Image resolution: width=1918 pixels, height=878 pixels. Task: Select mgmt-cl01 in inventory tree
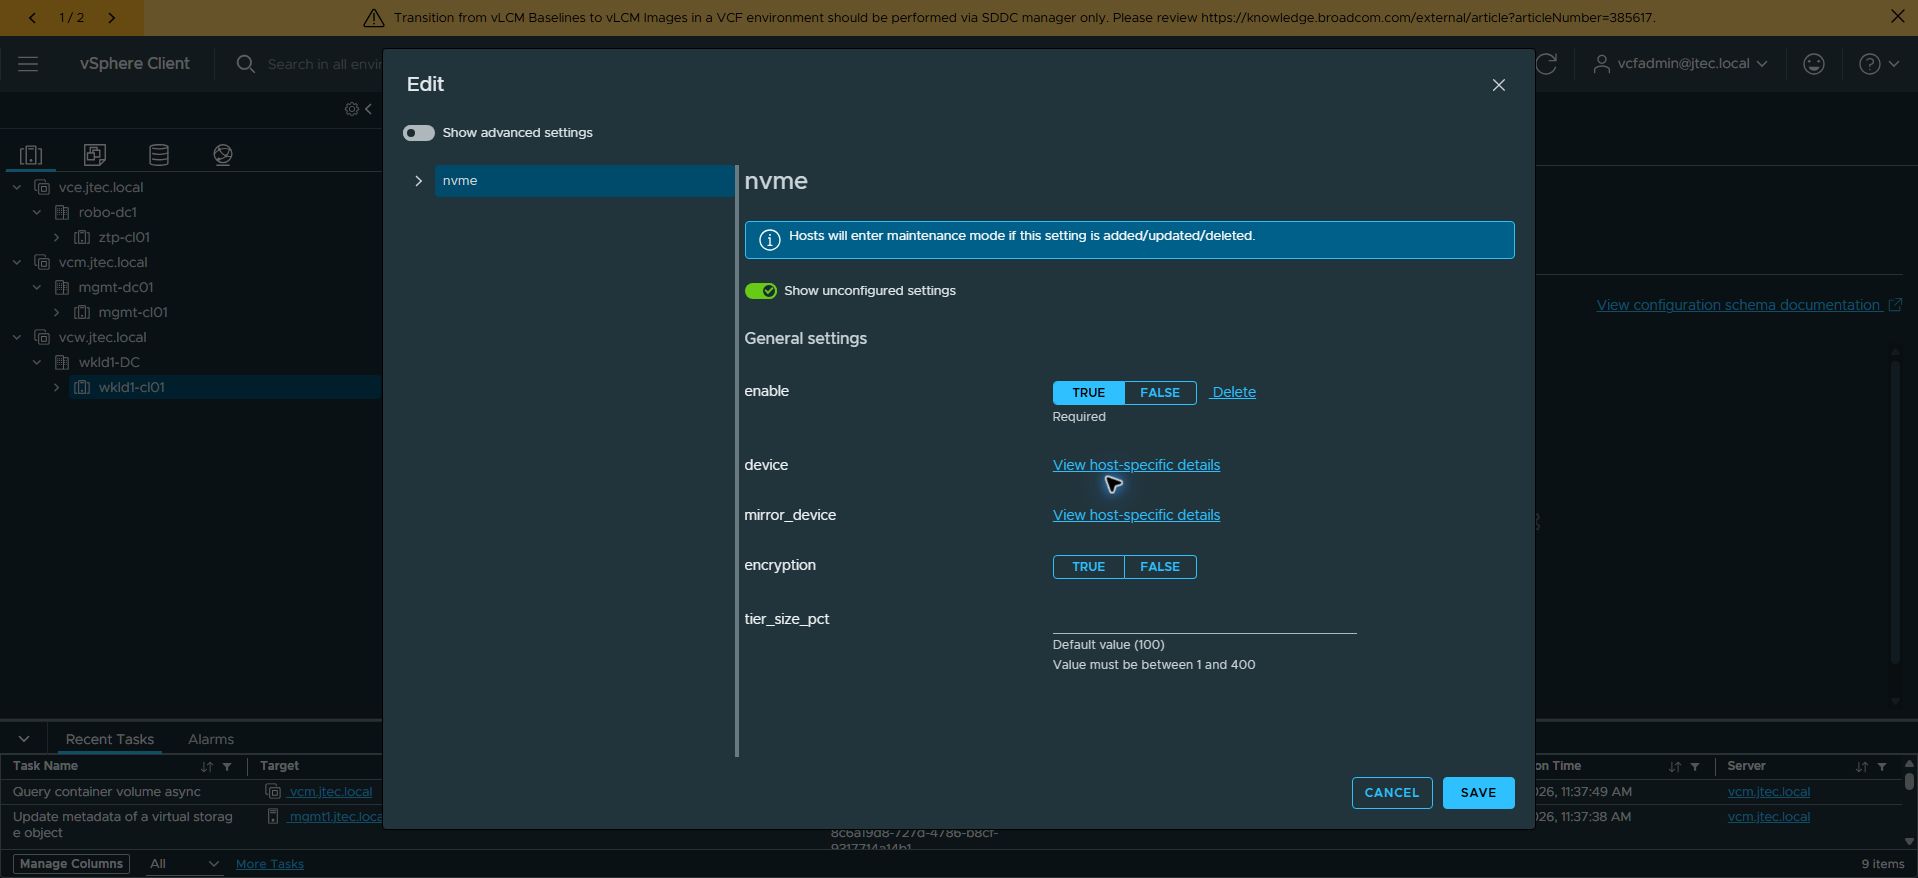133,313
